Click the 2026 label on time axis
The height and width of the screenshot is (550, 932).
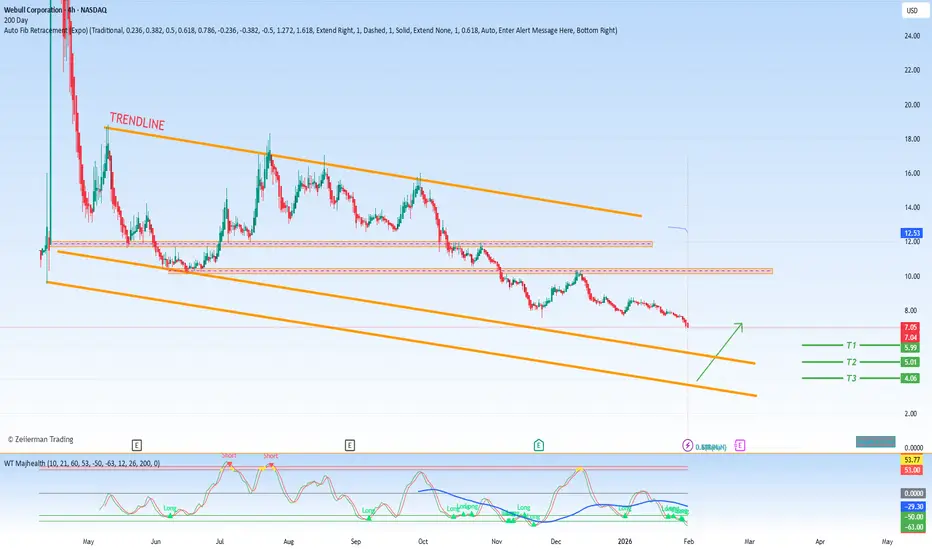625,542
